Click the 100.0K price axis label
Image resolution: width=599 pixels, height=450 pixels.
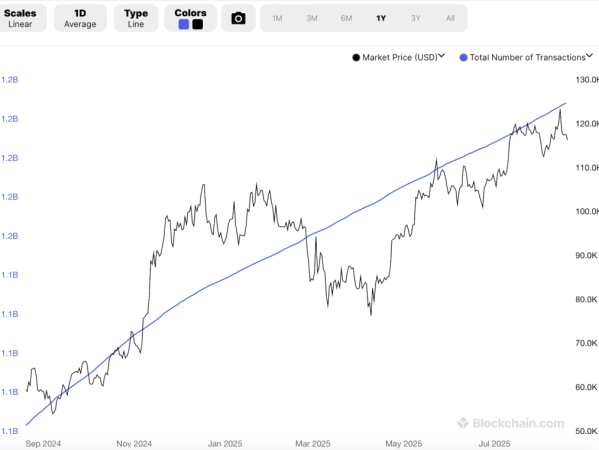[587, 211]
